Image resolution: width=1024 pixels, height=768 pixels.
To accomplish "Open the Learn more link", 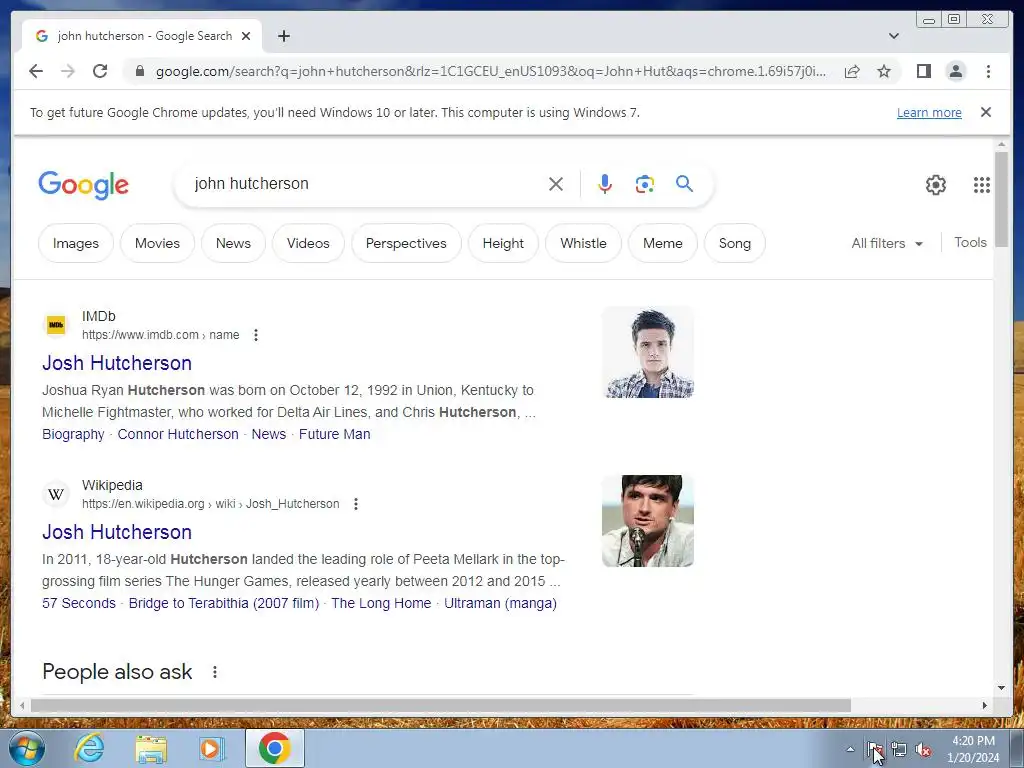I will point(929,112).
